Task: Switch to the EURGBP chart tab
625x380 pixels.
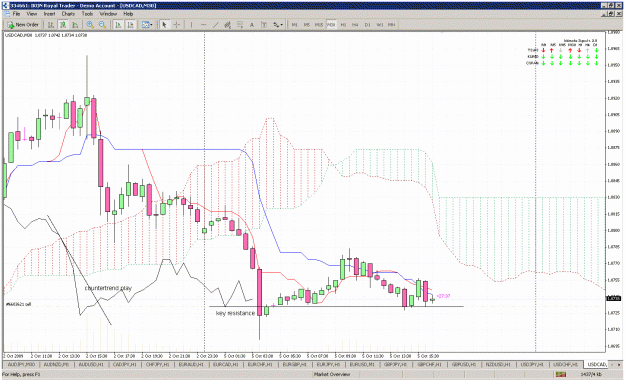Action: pyautogui.click(x=295, y=364)
